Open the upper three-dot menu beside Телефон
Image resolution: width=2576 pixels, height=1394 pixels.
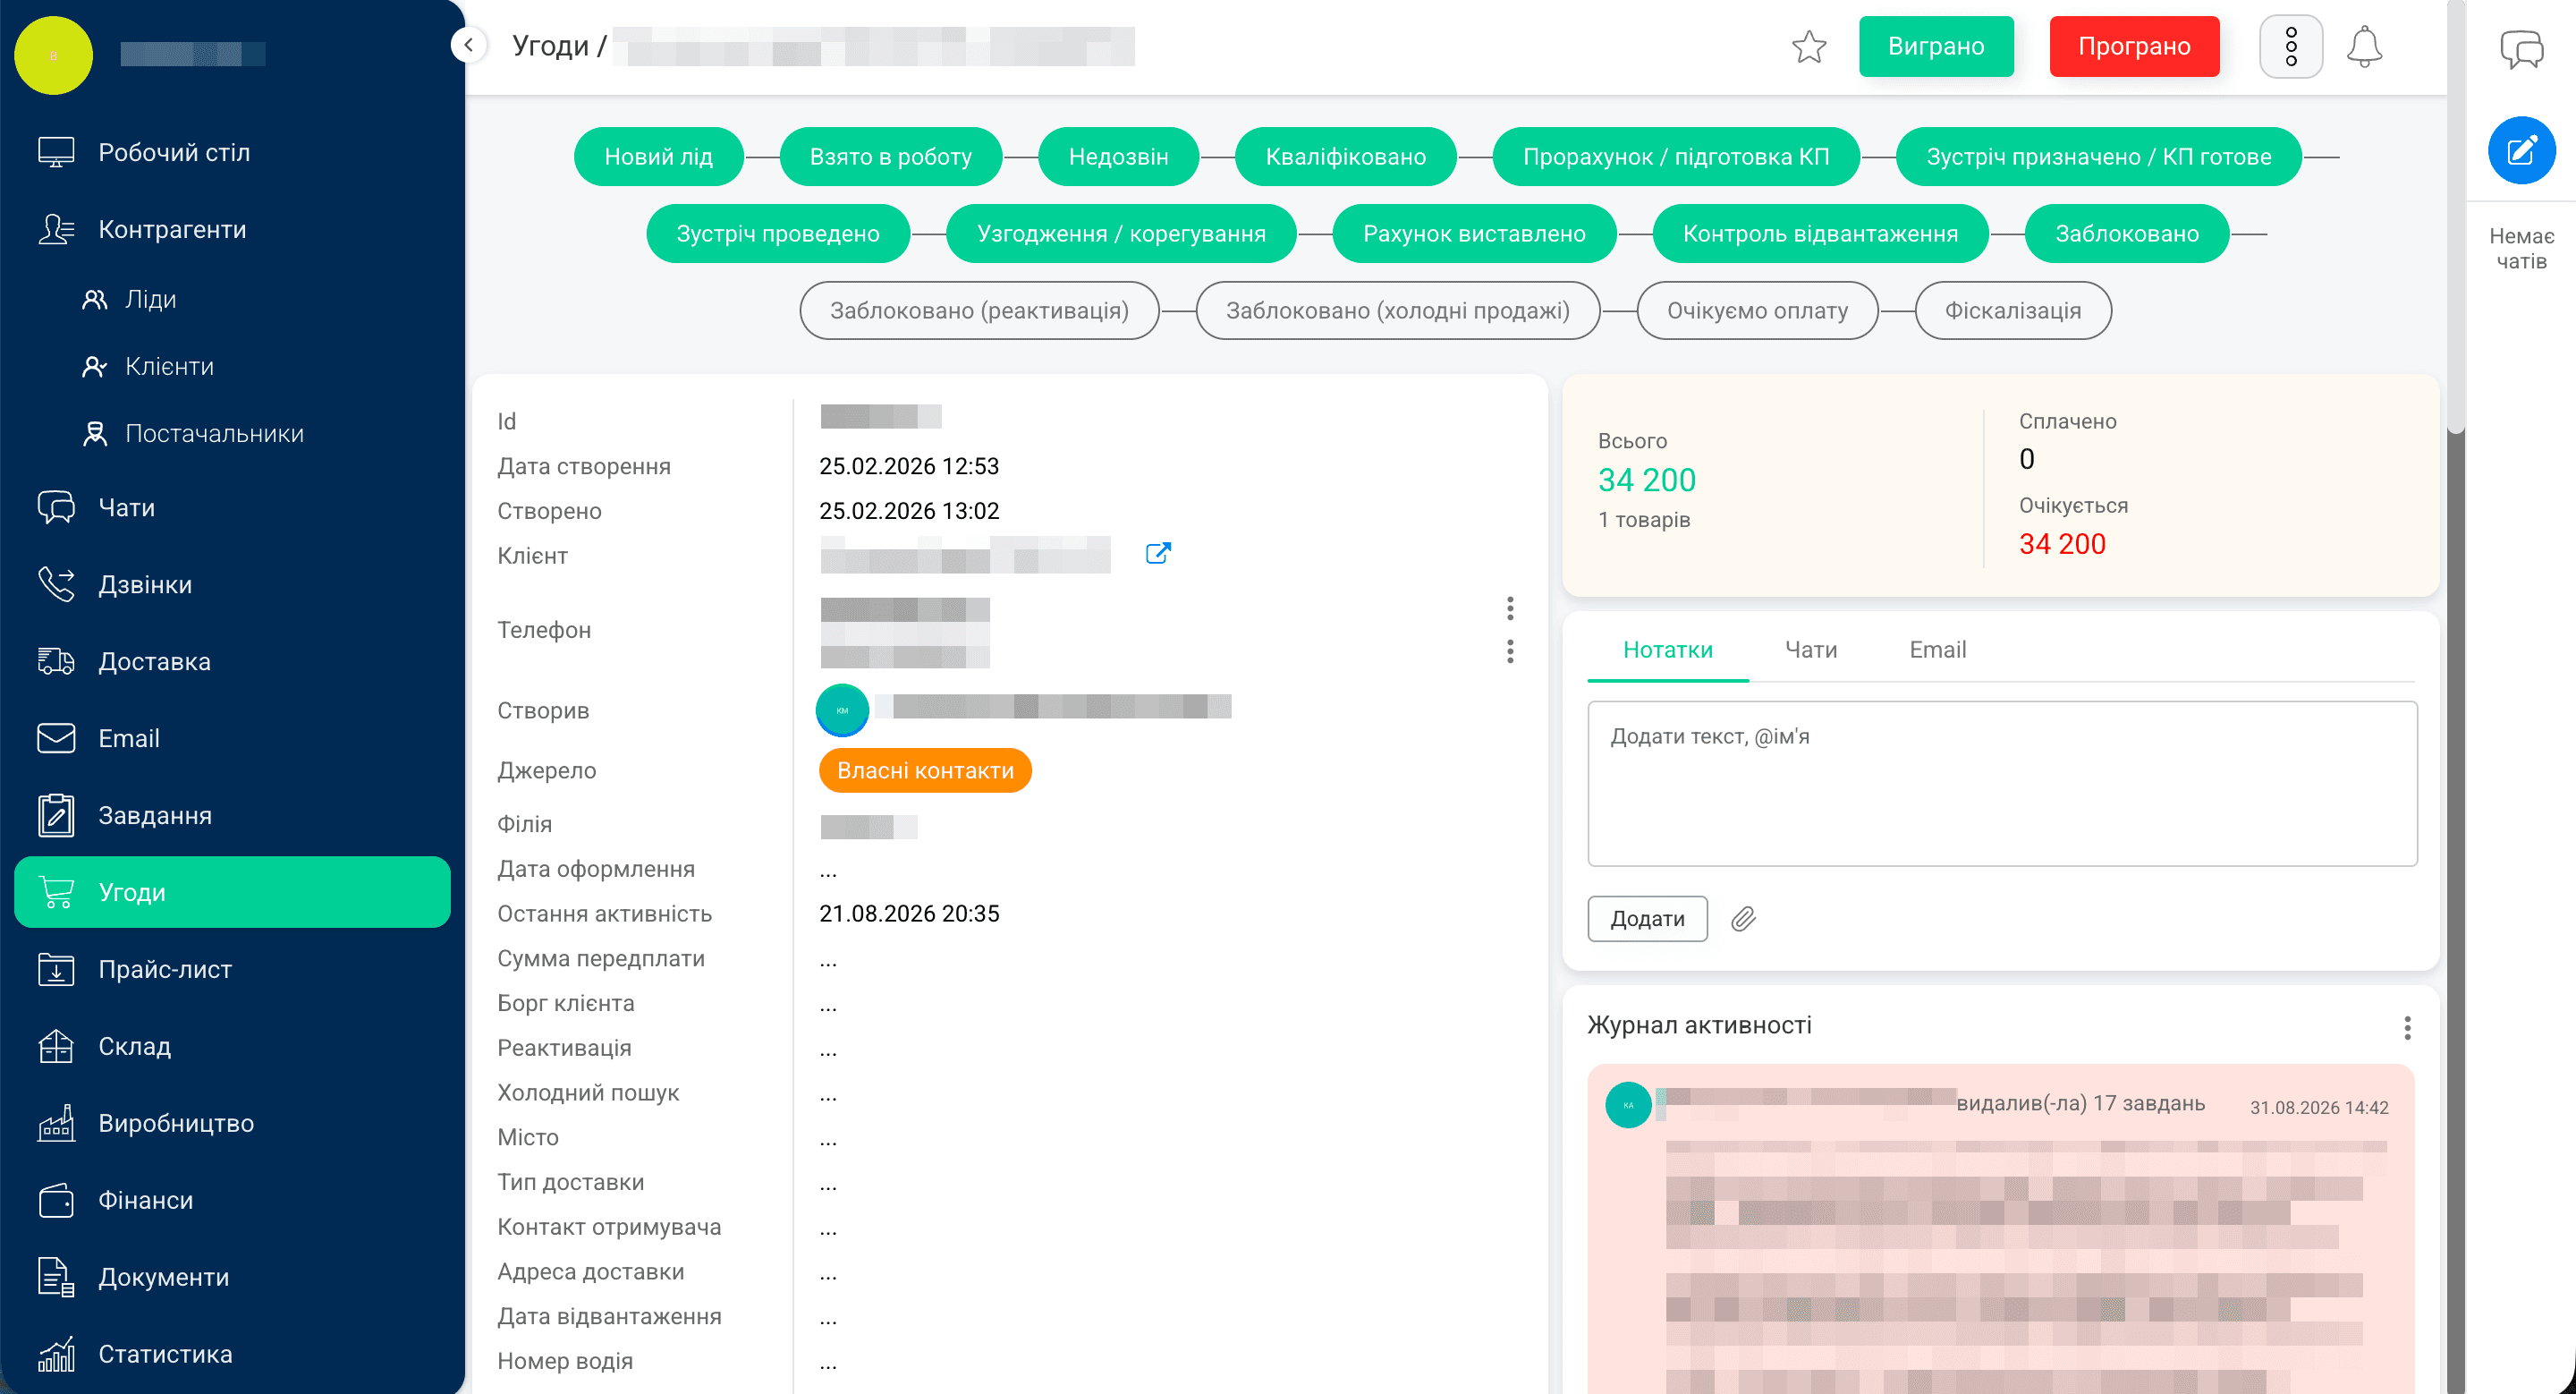click(x=1510, y=608)
